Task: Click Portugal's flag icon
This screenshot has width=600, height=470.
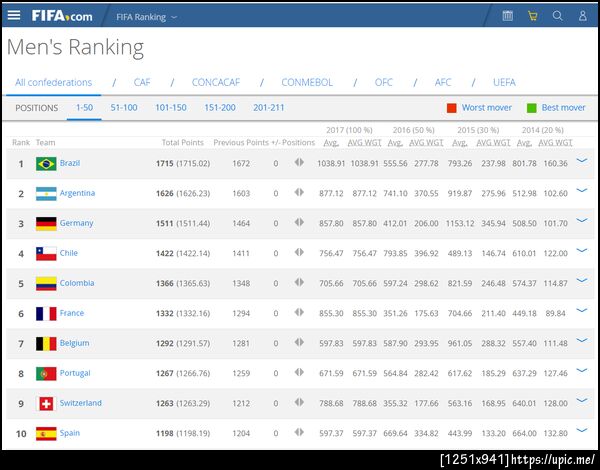Action: pos(46,374)
